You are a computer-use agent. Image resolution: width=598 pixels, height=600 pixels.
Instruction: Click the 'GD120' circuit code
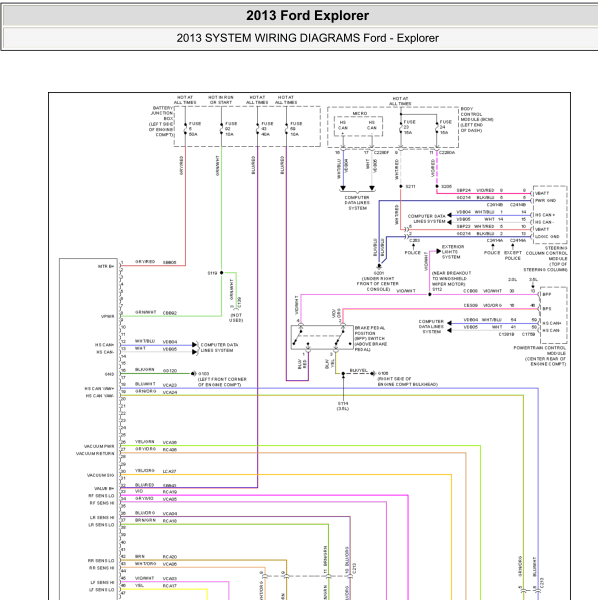[x=169, y=371]
